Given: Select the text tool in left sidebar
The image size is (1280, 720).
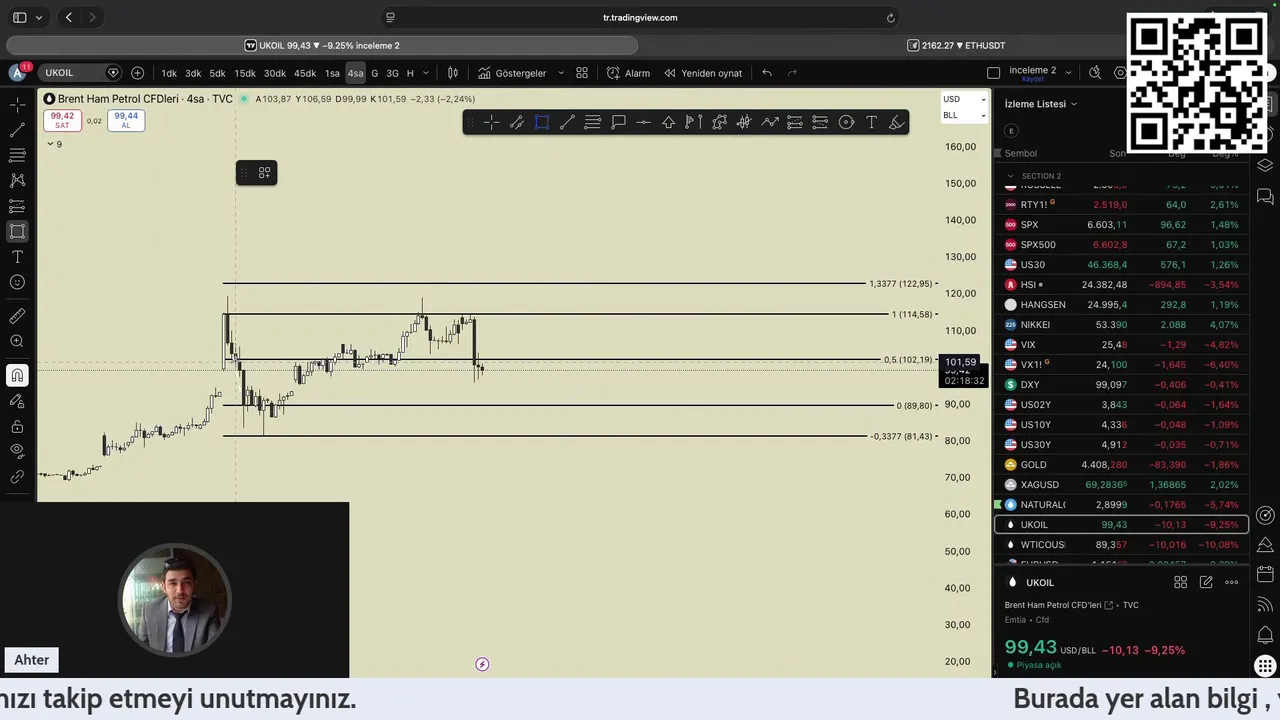Looking at the screenshot, I should [x=18, y=257].
